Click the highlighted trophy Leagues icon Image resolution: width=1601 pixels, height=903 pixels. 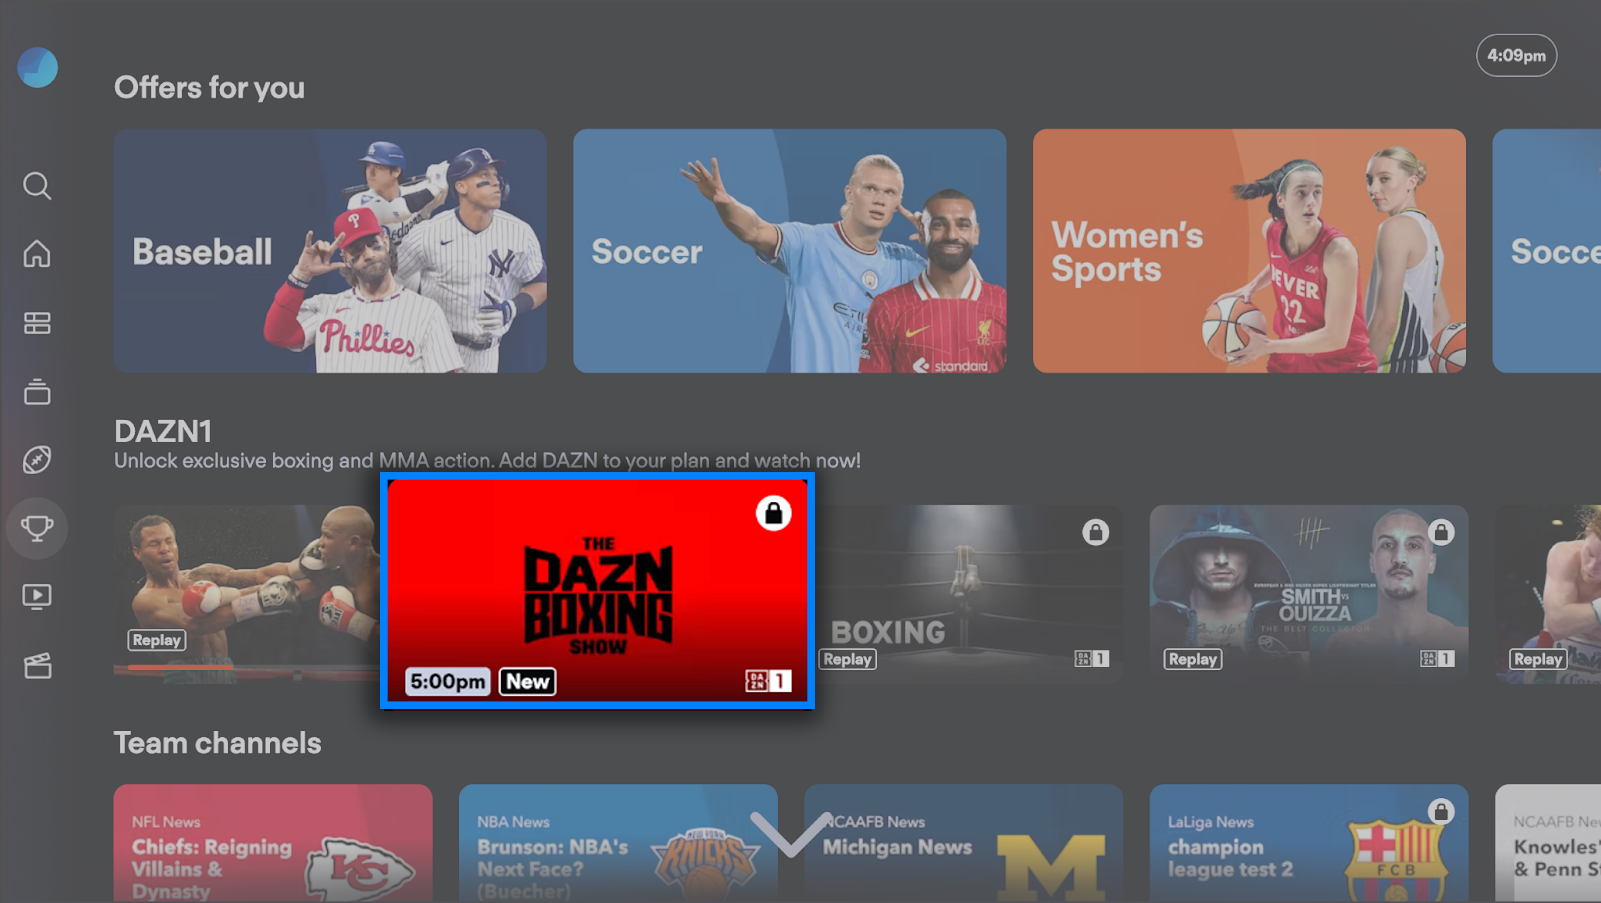37,527
